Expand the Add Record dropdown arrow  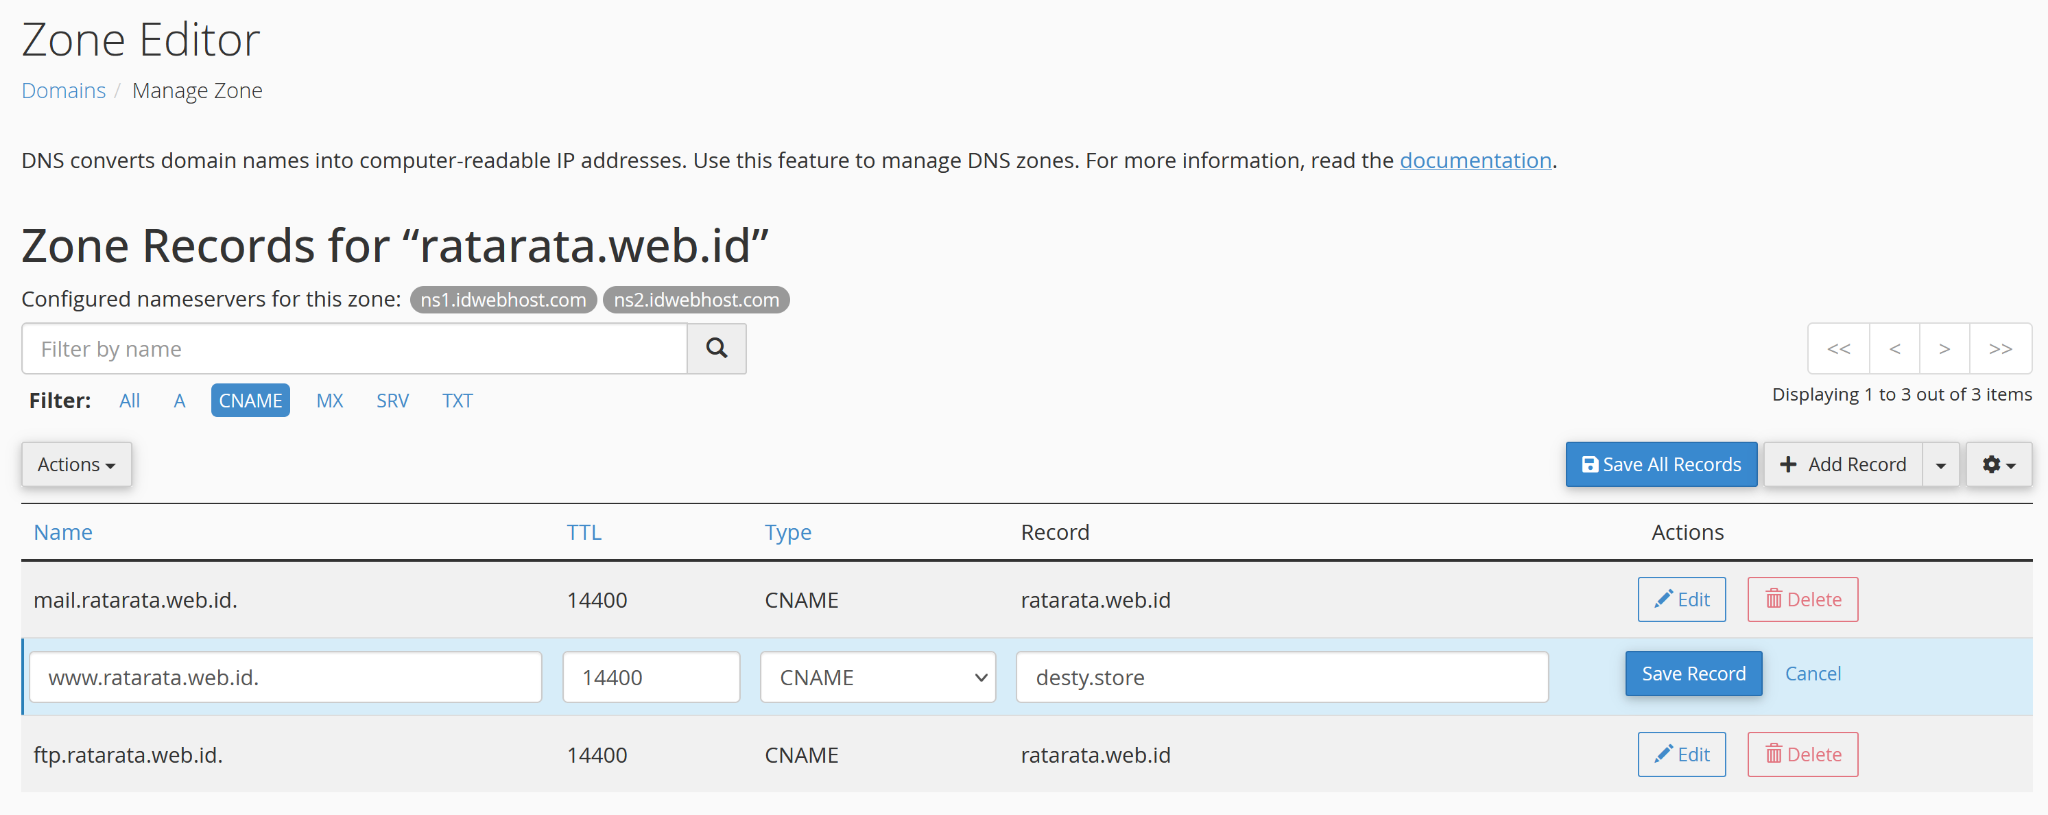pos(1940,465)
